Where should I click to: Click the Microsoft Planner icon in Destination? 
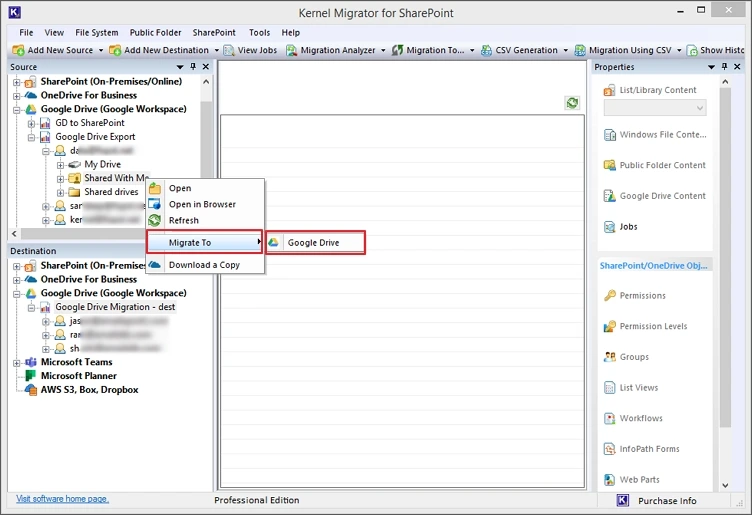pyautogui.click(x=31, y=376)
